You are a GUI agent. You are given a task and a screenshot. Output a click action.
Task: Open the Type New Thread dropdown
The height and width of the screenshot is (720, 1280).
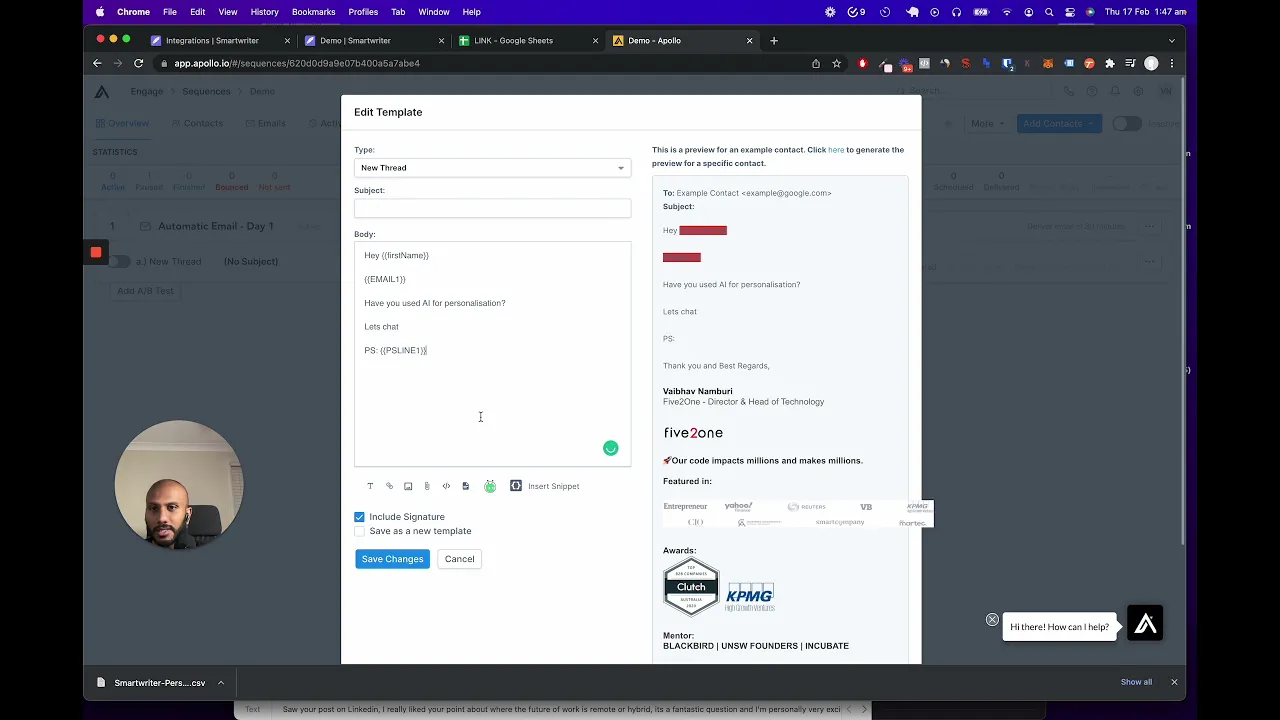[492, 168]
